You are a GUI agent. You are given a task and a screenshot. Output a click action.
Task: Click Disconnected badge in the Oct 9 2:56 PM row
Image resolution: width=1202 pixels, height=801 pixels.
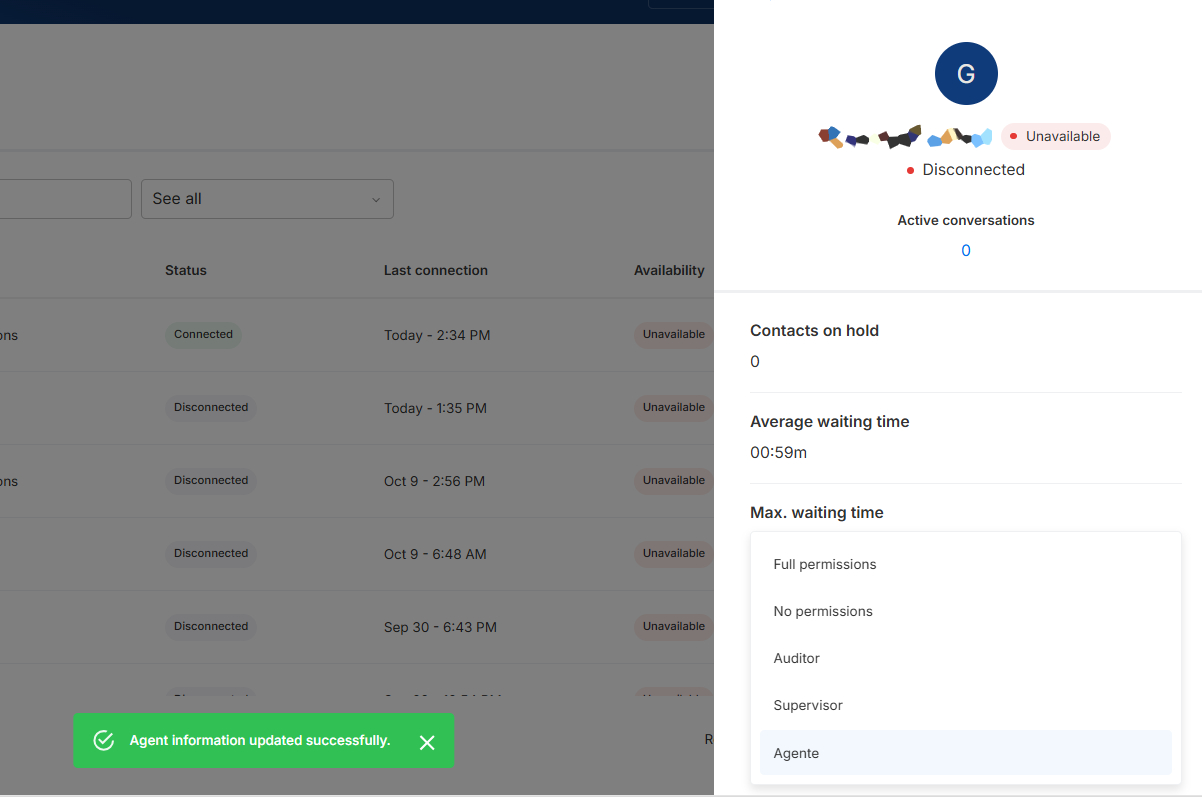211,481
